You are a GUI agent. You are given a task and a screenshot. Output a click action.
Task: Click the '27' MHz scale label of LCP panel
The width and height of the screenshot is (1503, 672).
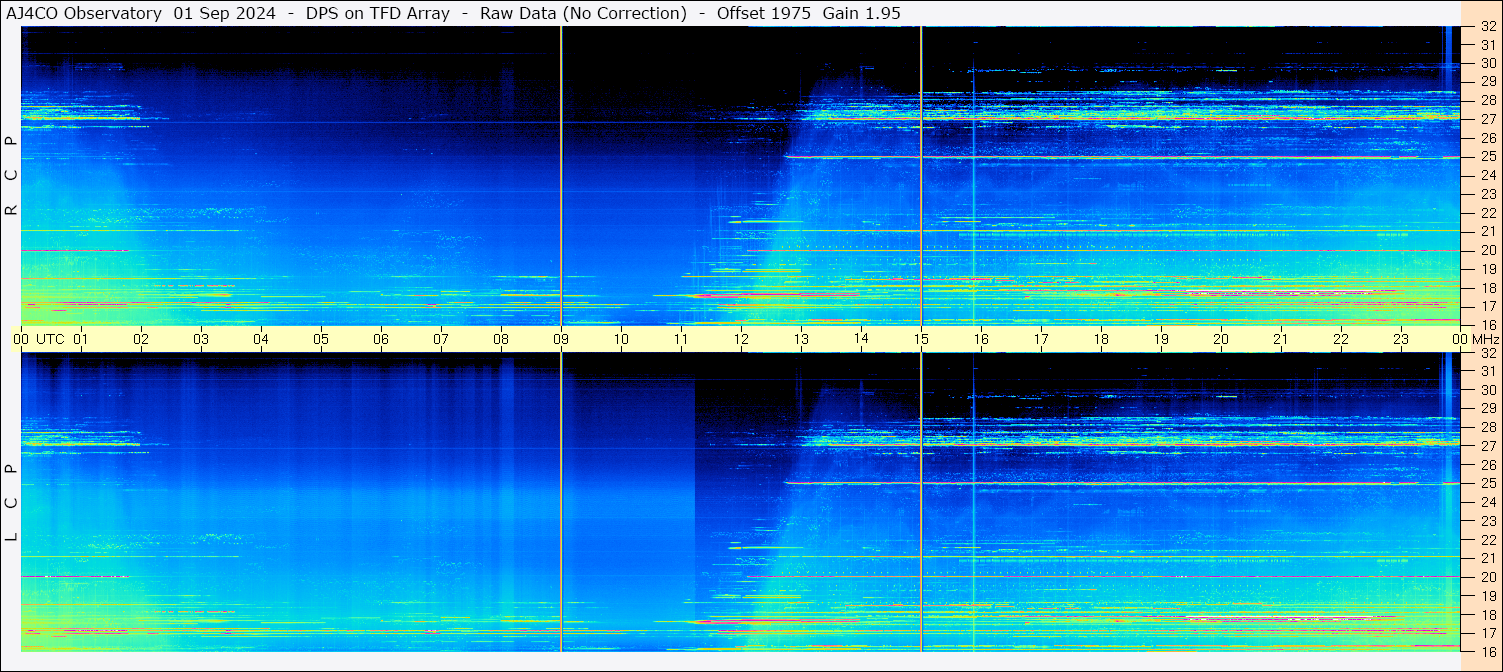tap(1488, 446)
